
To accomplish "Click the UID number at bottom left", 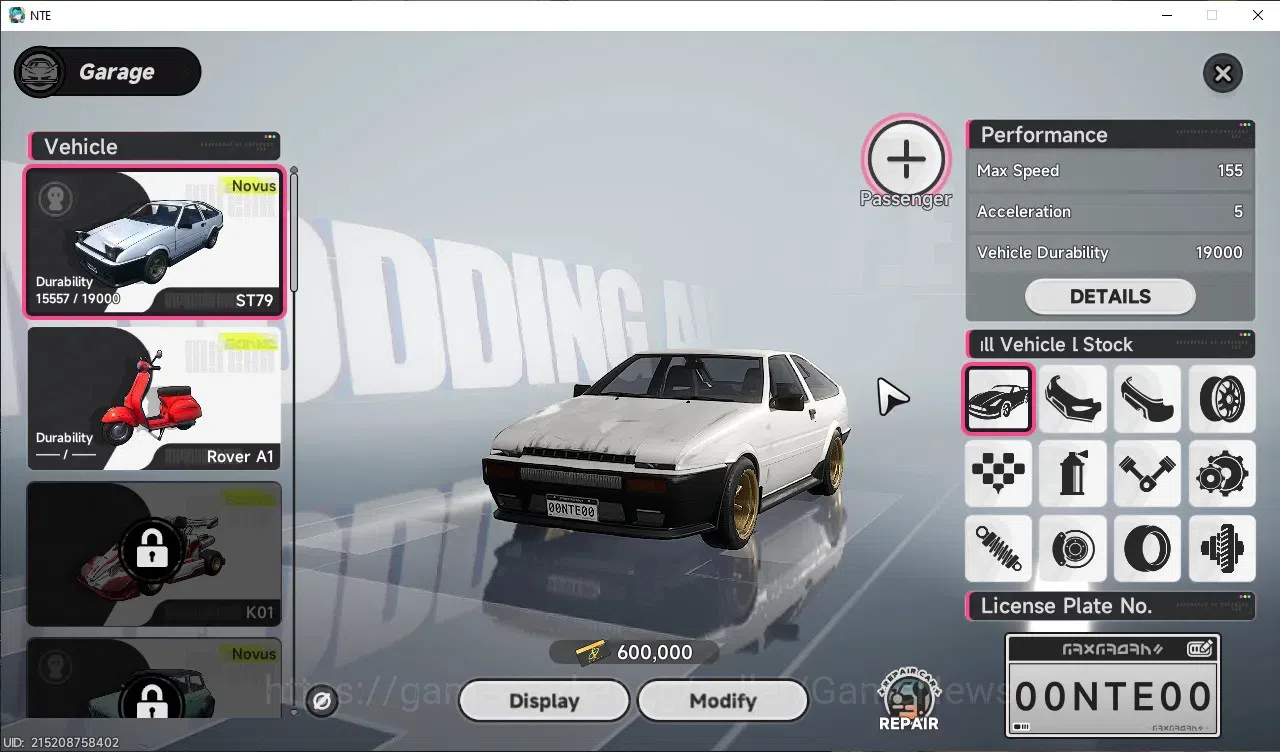I will 62,743.
